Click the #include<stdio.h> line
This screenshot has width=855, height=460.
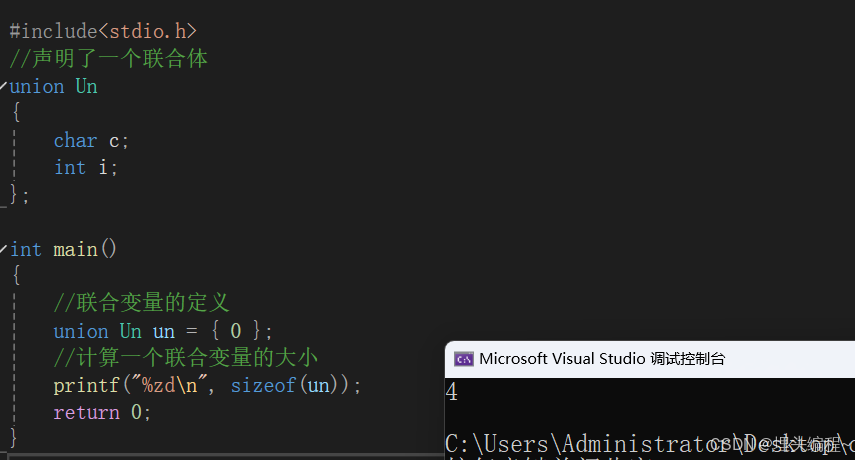(103, 31)
